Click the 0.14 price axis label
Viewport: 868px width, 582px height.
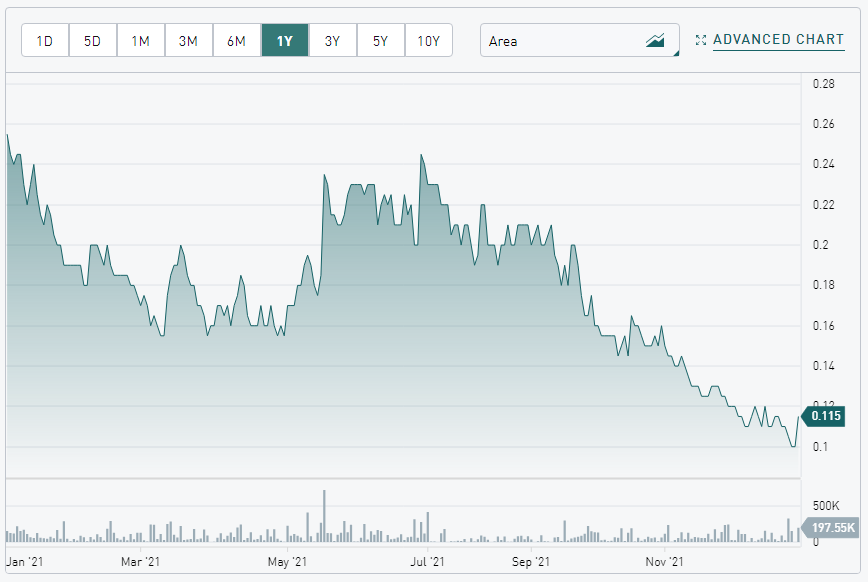[824, 365]
